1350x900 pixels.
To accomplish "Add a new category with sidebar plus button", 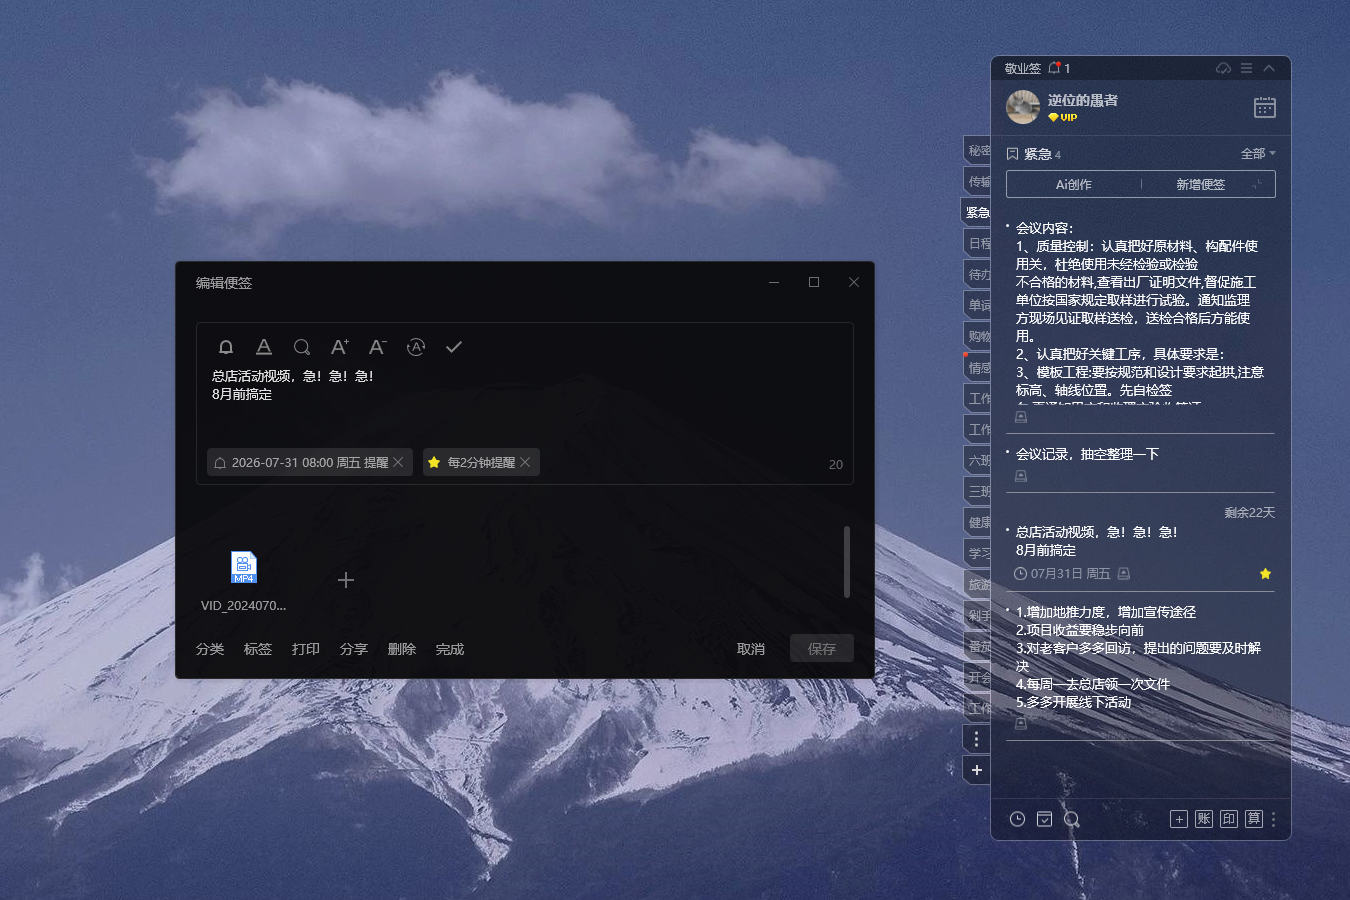I will click(977, 770).
